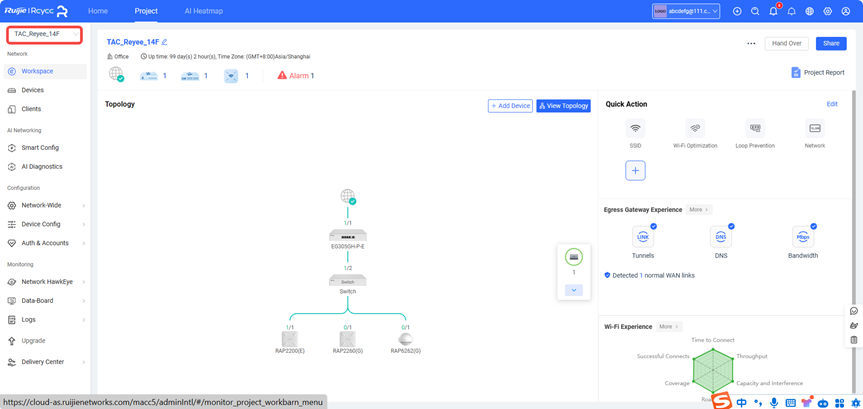Open the search icon in top bar
The height and width of the screenshot is (409, 863).
click(755, 11)
